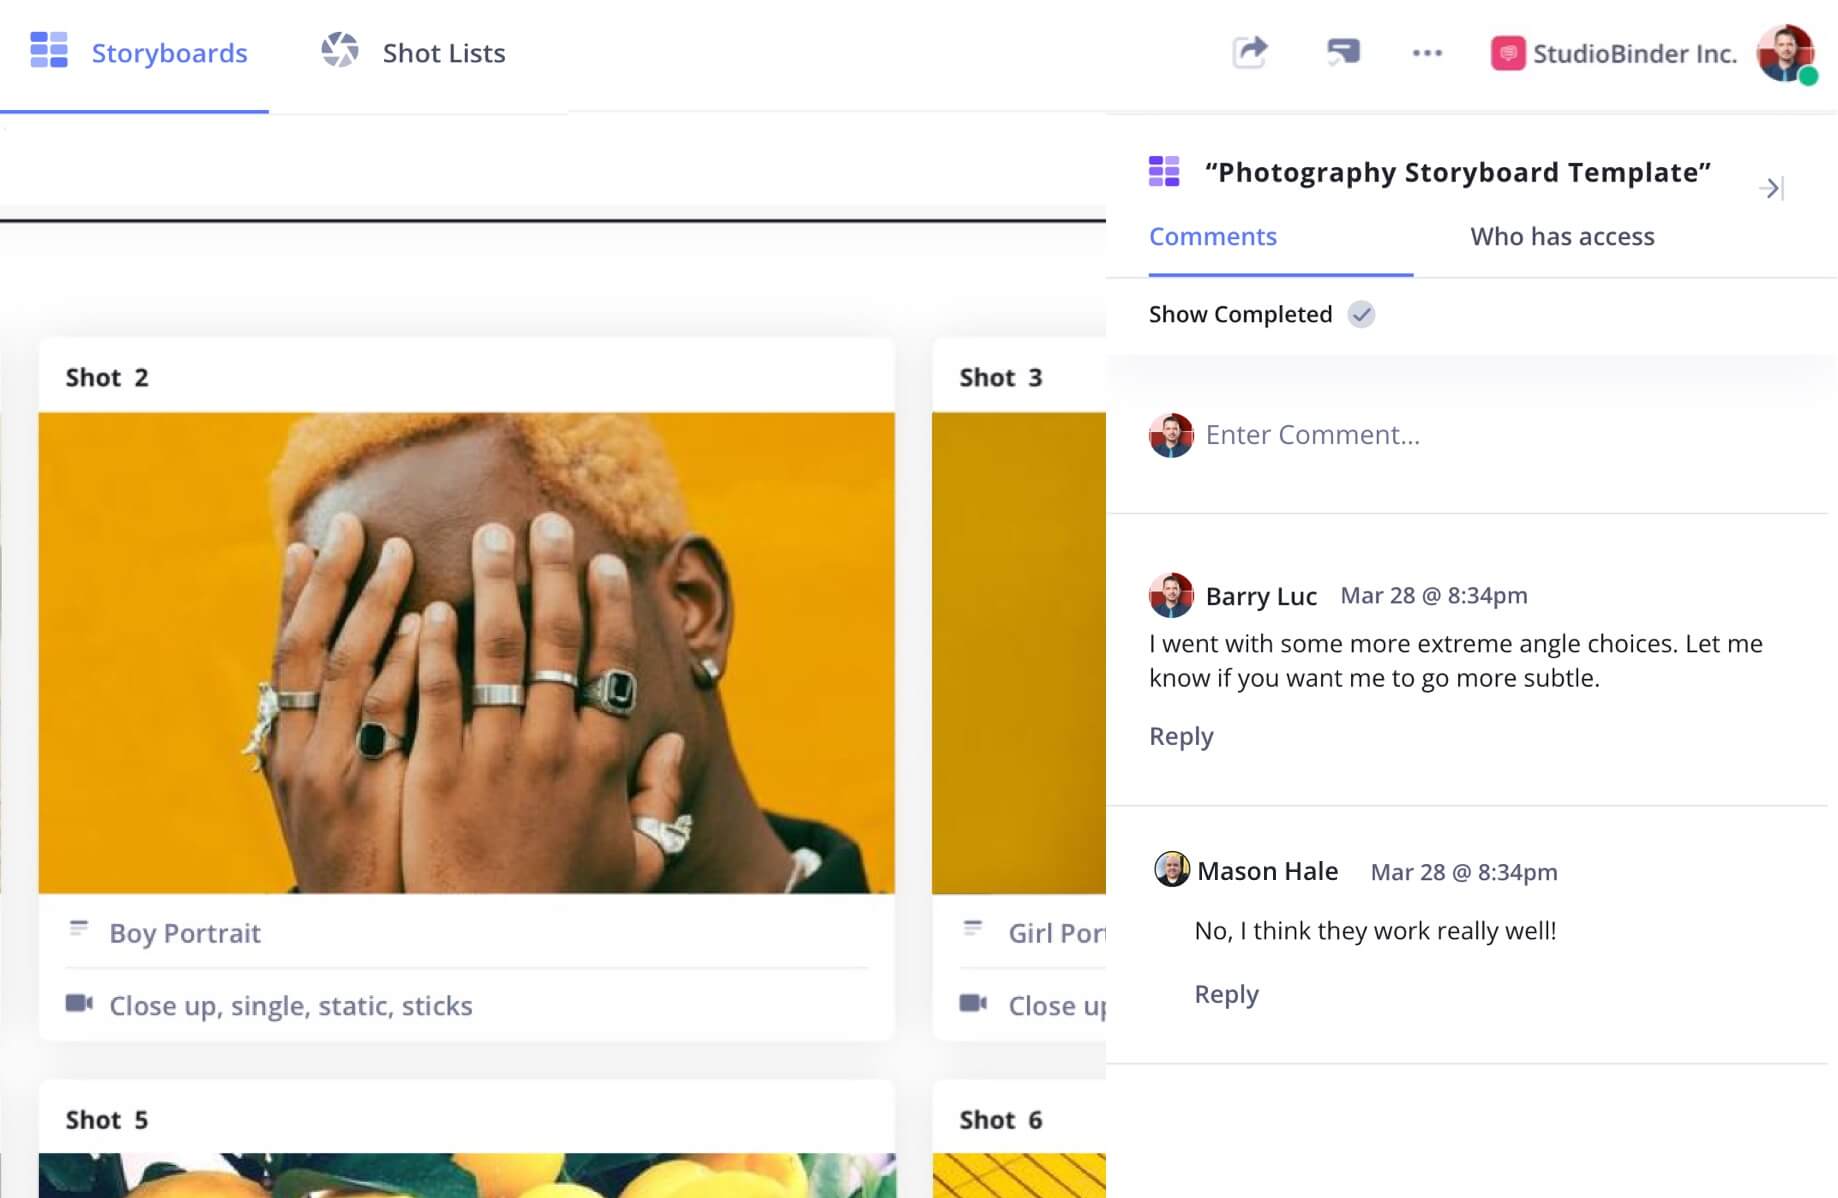This screenshot has width=1838, height=1198.
Task: Toggle the Show Completed checkmark
Action: 1361,314
